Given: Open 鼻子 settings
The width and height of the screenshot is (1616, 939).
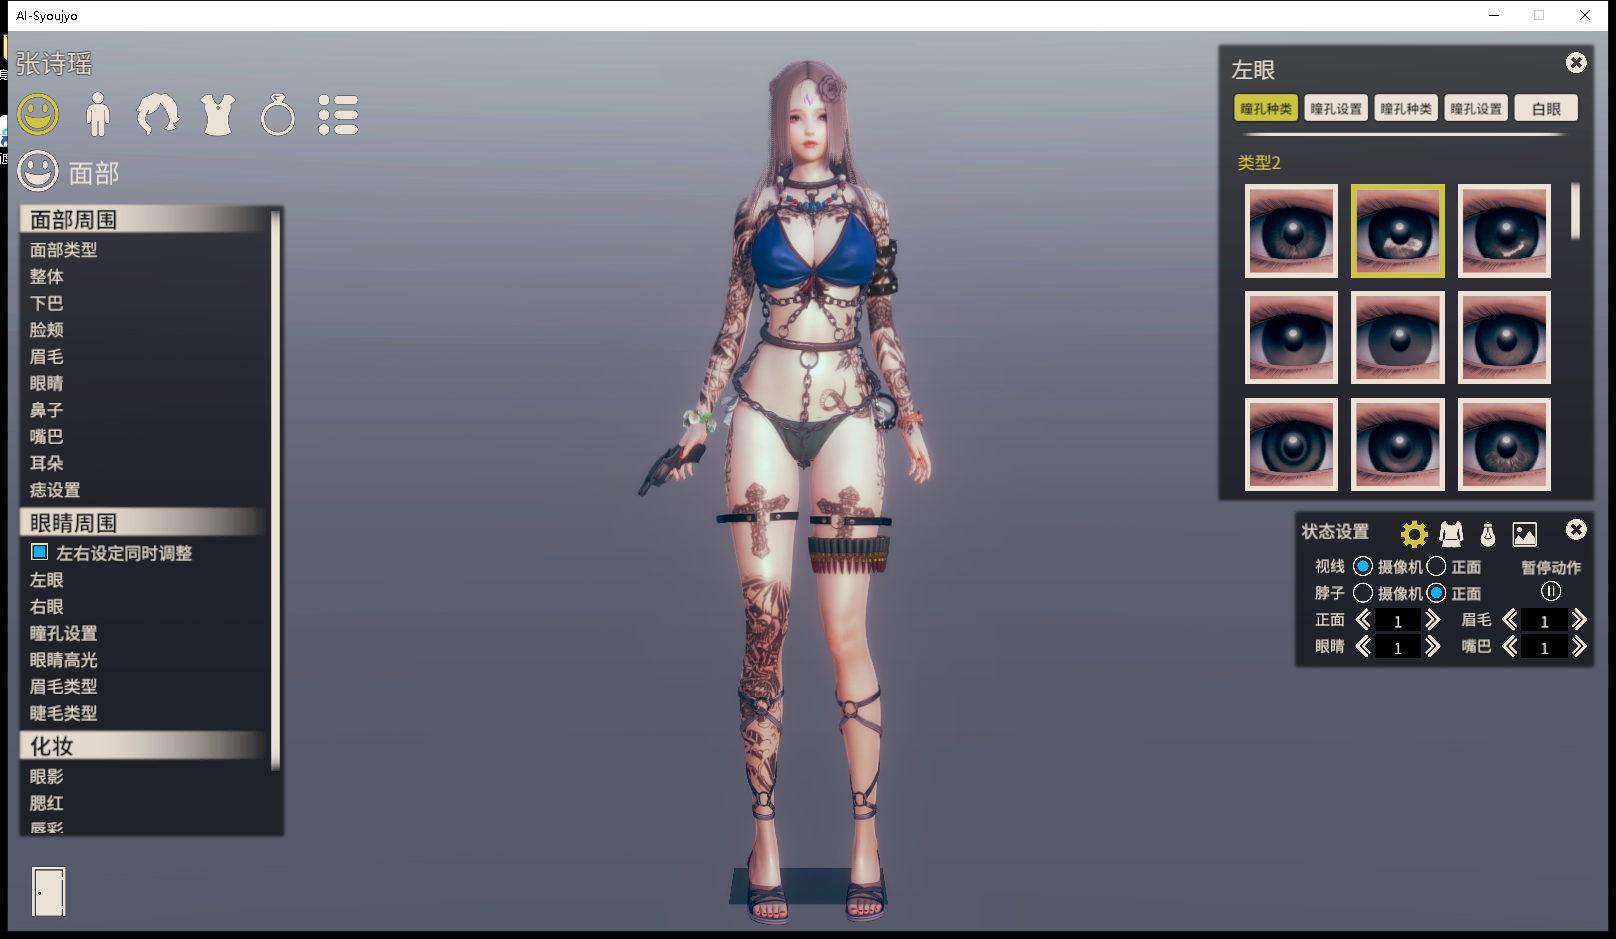Looking at the screenshot, I should pyautogui.click(x=47, y=410).
